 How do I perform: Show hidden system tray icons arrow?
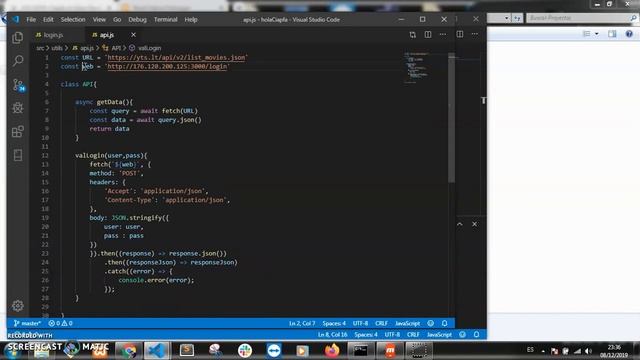coord(543,351)
